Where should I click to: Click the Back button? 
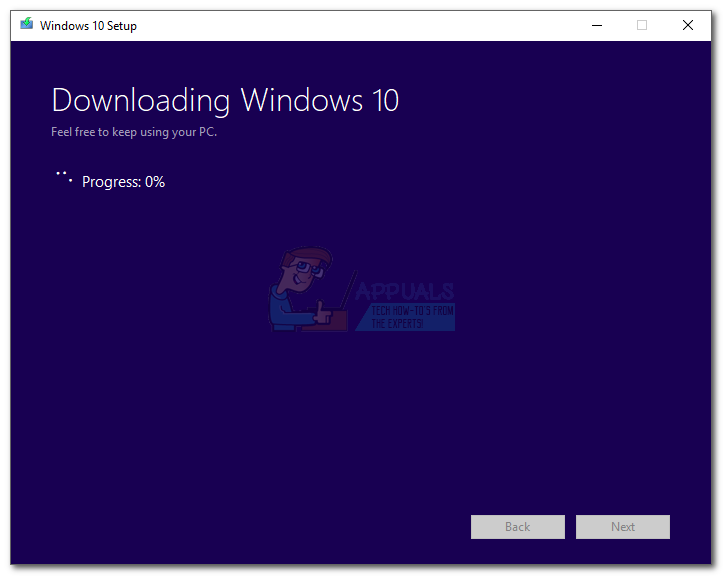(517, 527)
